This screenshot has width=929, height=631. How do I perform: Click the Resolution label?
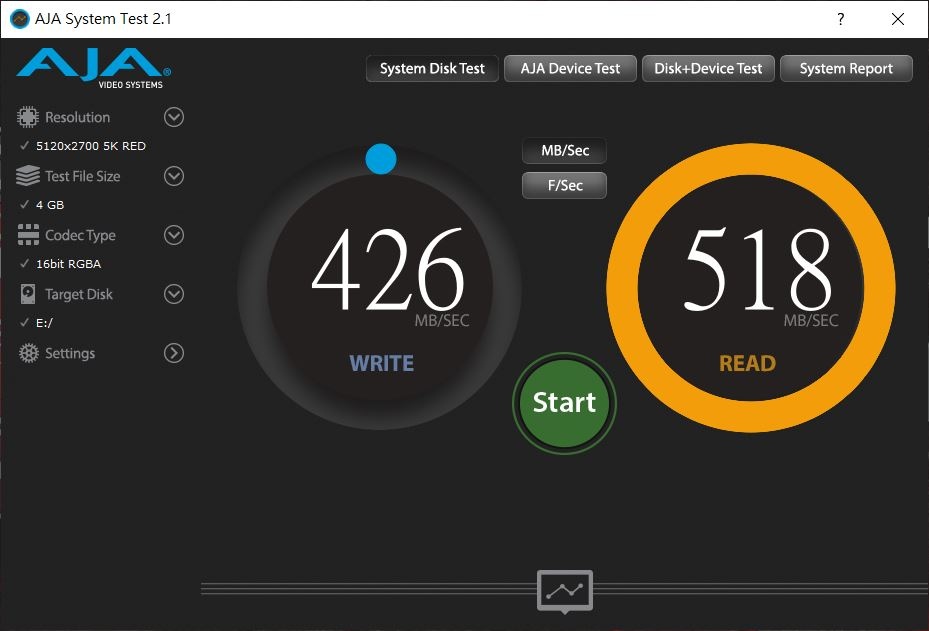tap(78, 117)
